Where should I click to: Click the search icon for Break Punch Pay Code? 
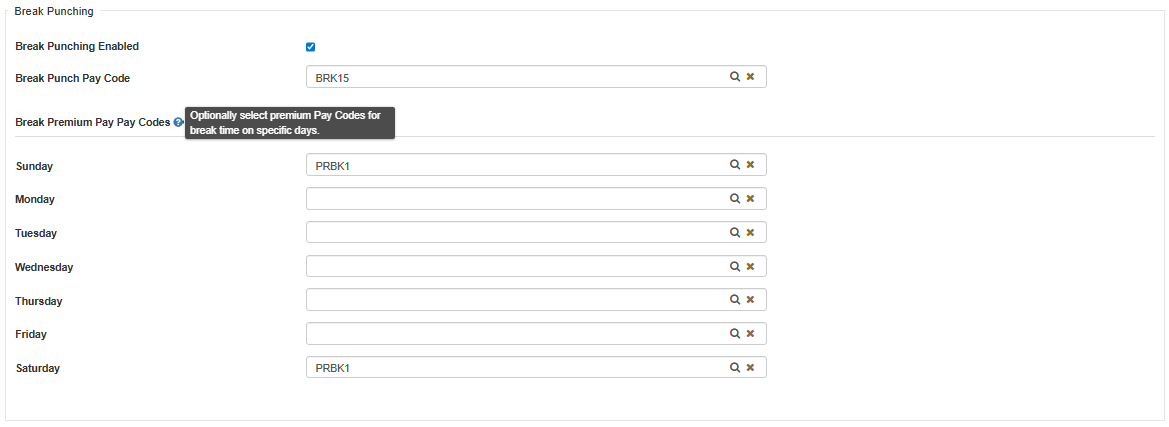pos(734,77)
